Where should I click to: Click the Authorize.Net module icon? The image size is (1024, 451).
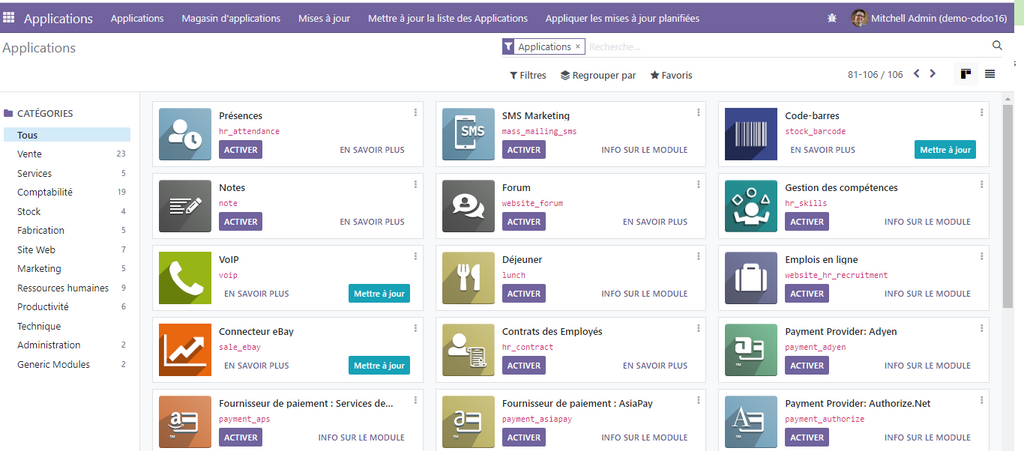(751, 422)
